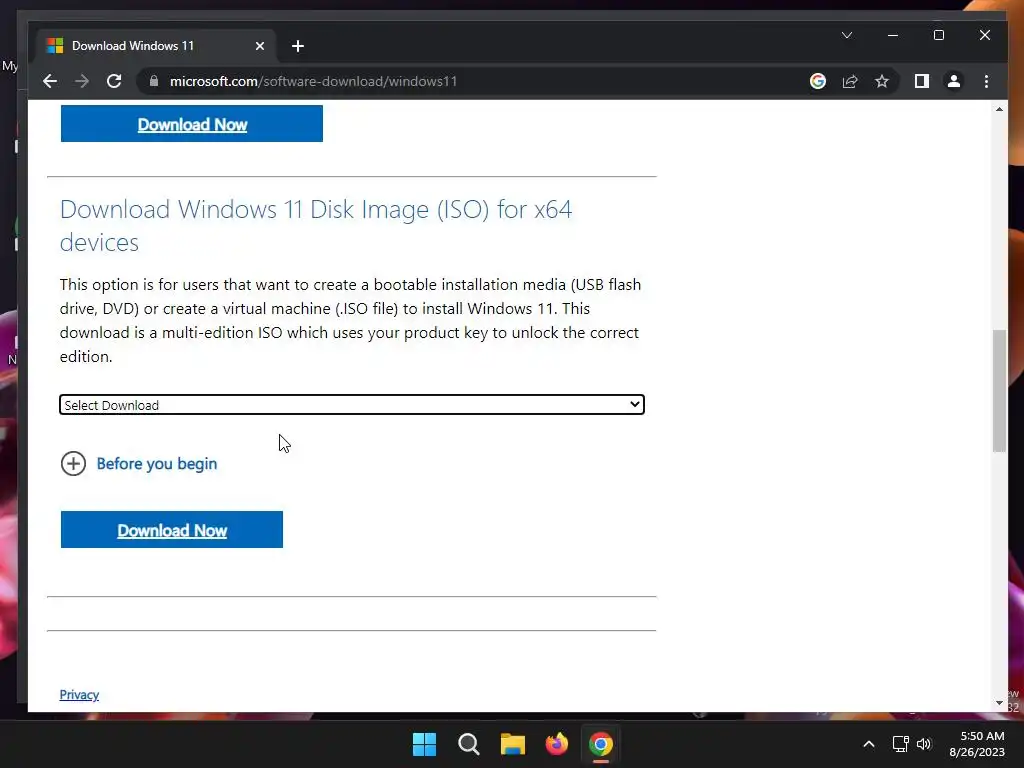Minimize the Chrome window
Screen dimensions: 1024x768
(x=893, y=35)
